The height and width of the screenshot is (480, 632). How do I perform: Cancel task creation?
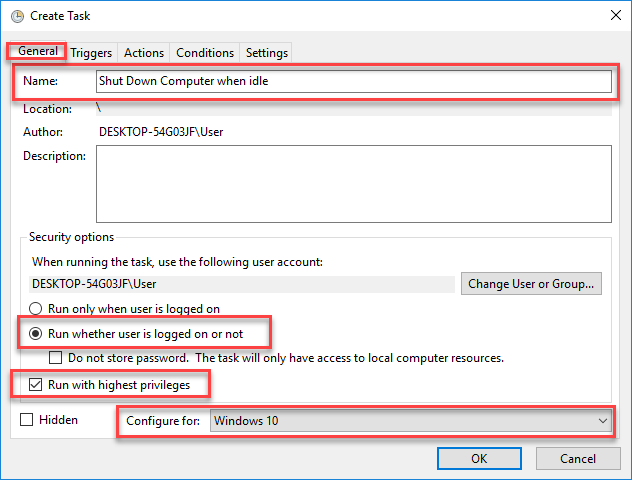click(578, 459)
